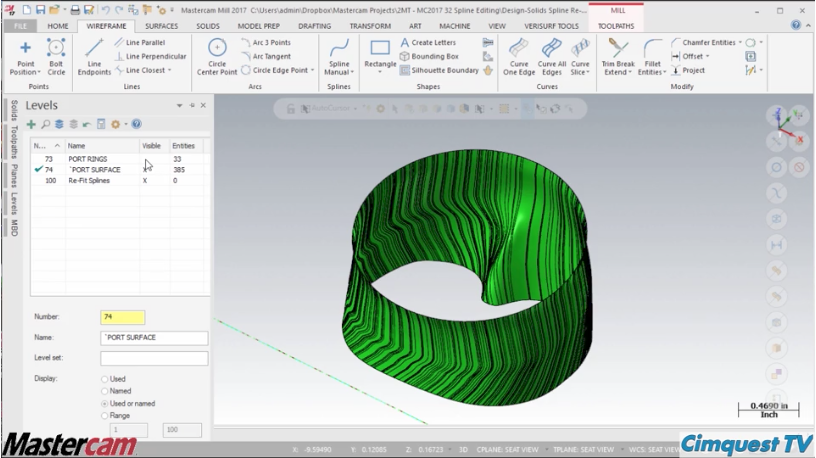Click the Project modify command

[x=688, y=70]
